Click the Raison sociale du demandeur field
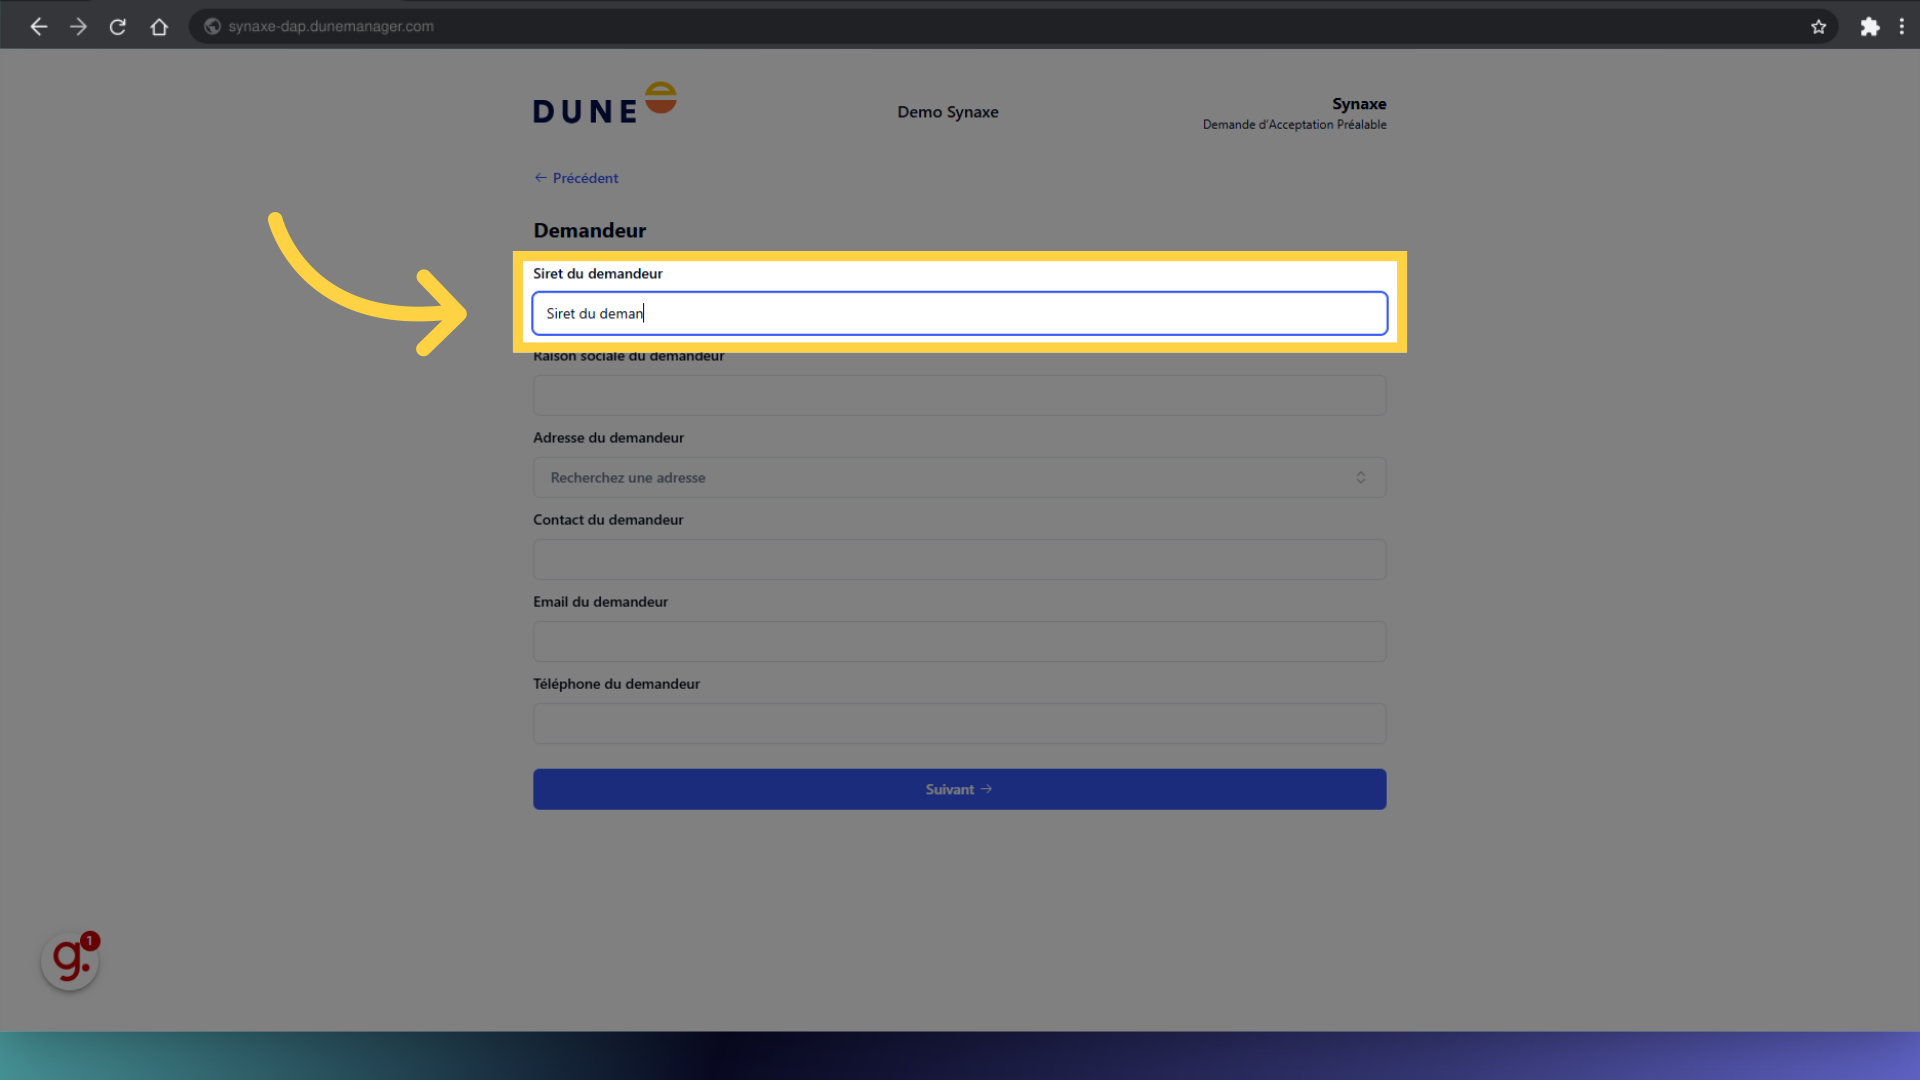The width and height of the screenshot is (1920, 1080). click(x=958, y=396)
